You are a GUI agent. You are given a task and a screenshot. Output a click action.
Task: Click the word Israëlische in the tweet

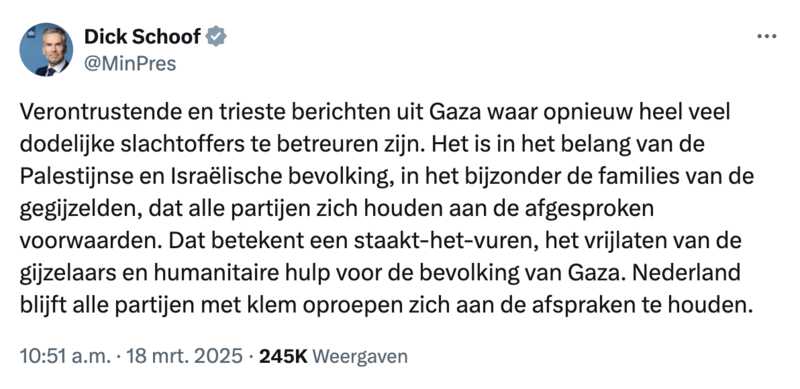point(203,177)
